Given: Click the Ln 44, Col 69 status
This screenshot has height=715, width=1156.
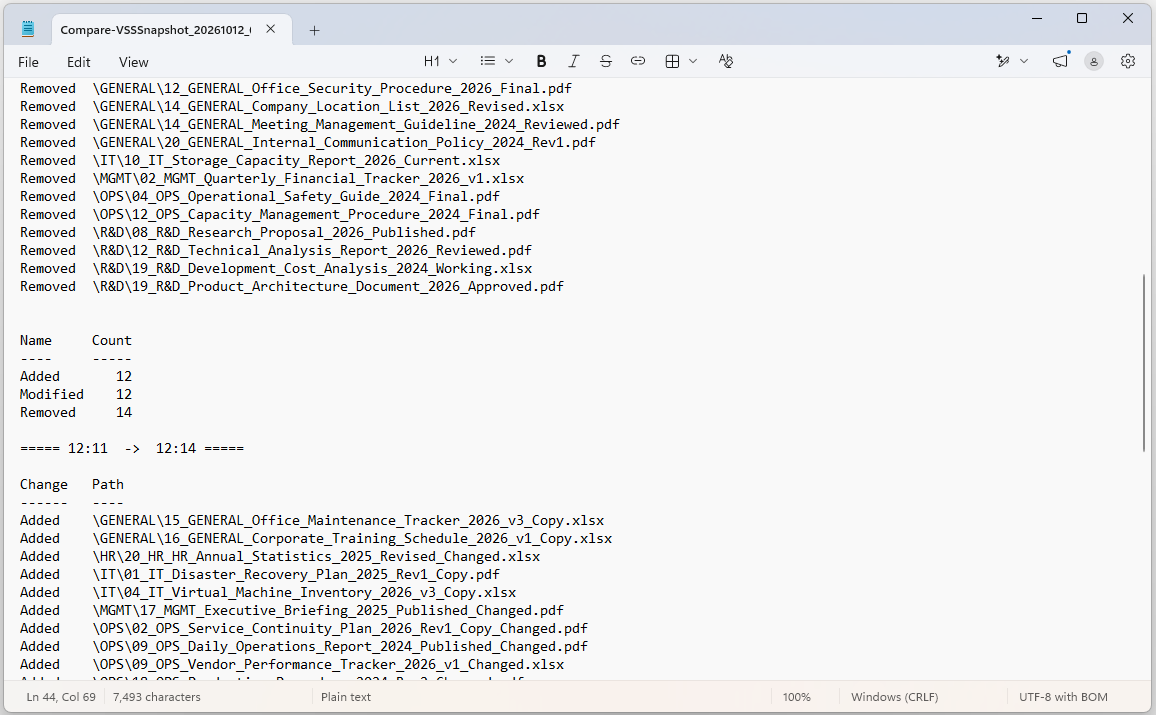Looking at the screenshot, I should [61, 697].
